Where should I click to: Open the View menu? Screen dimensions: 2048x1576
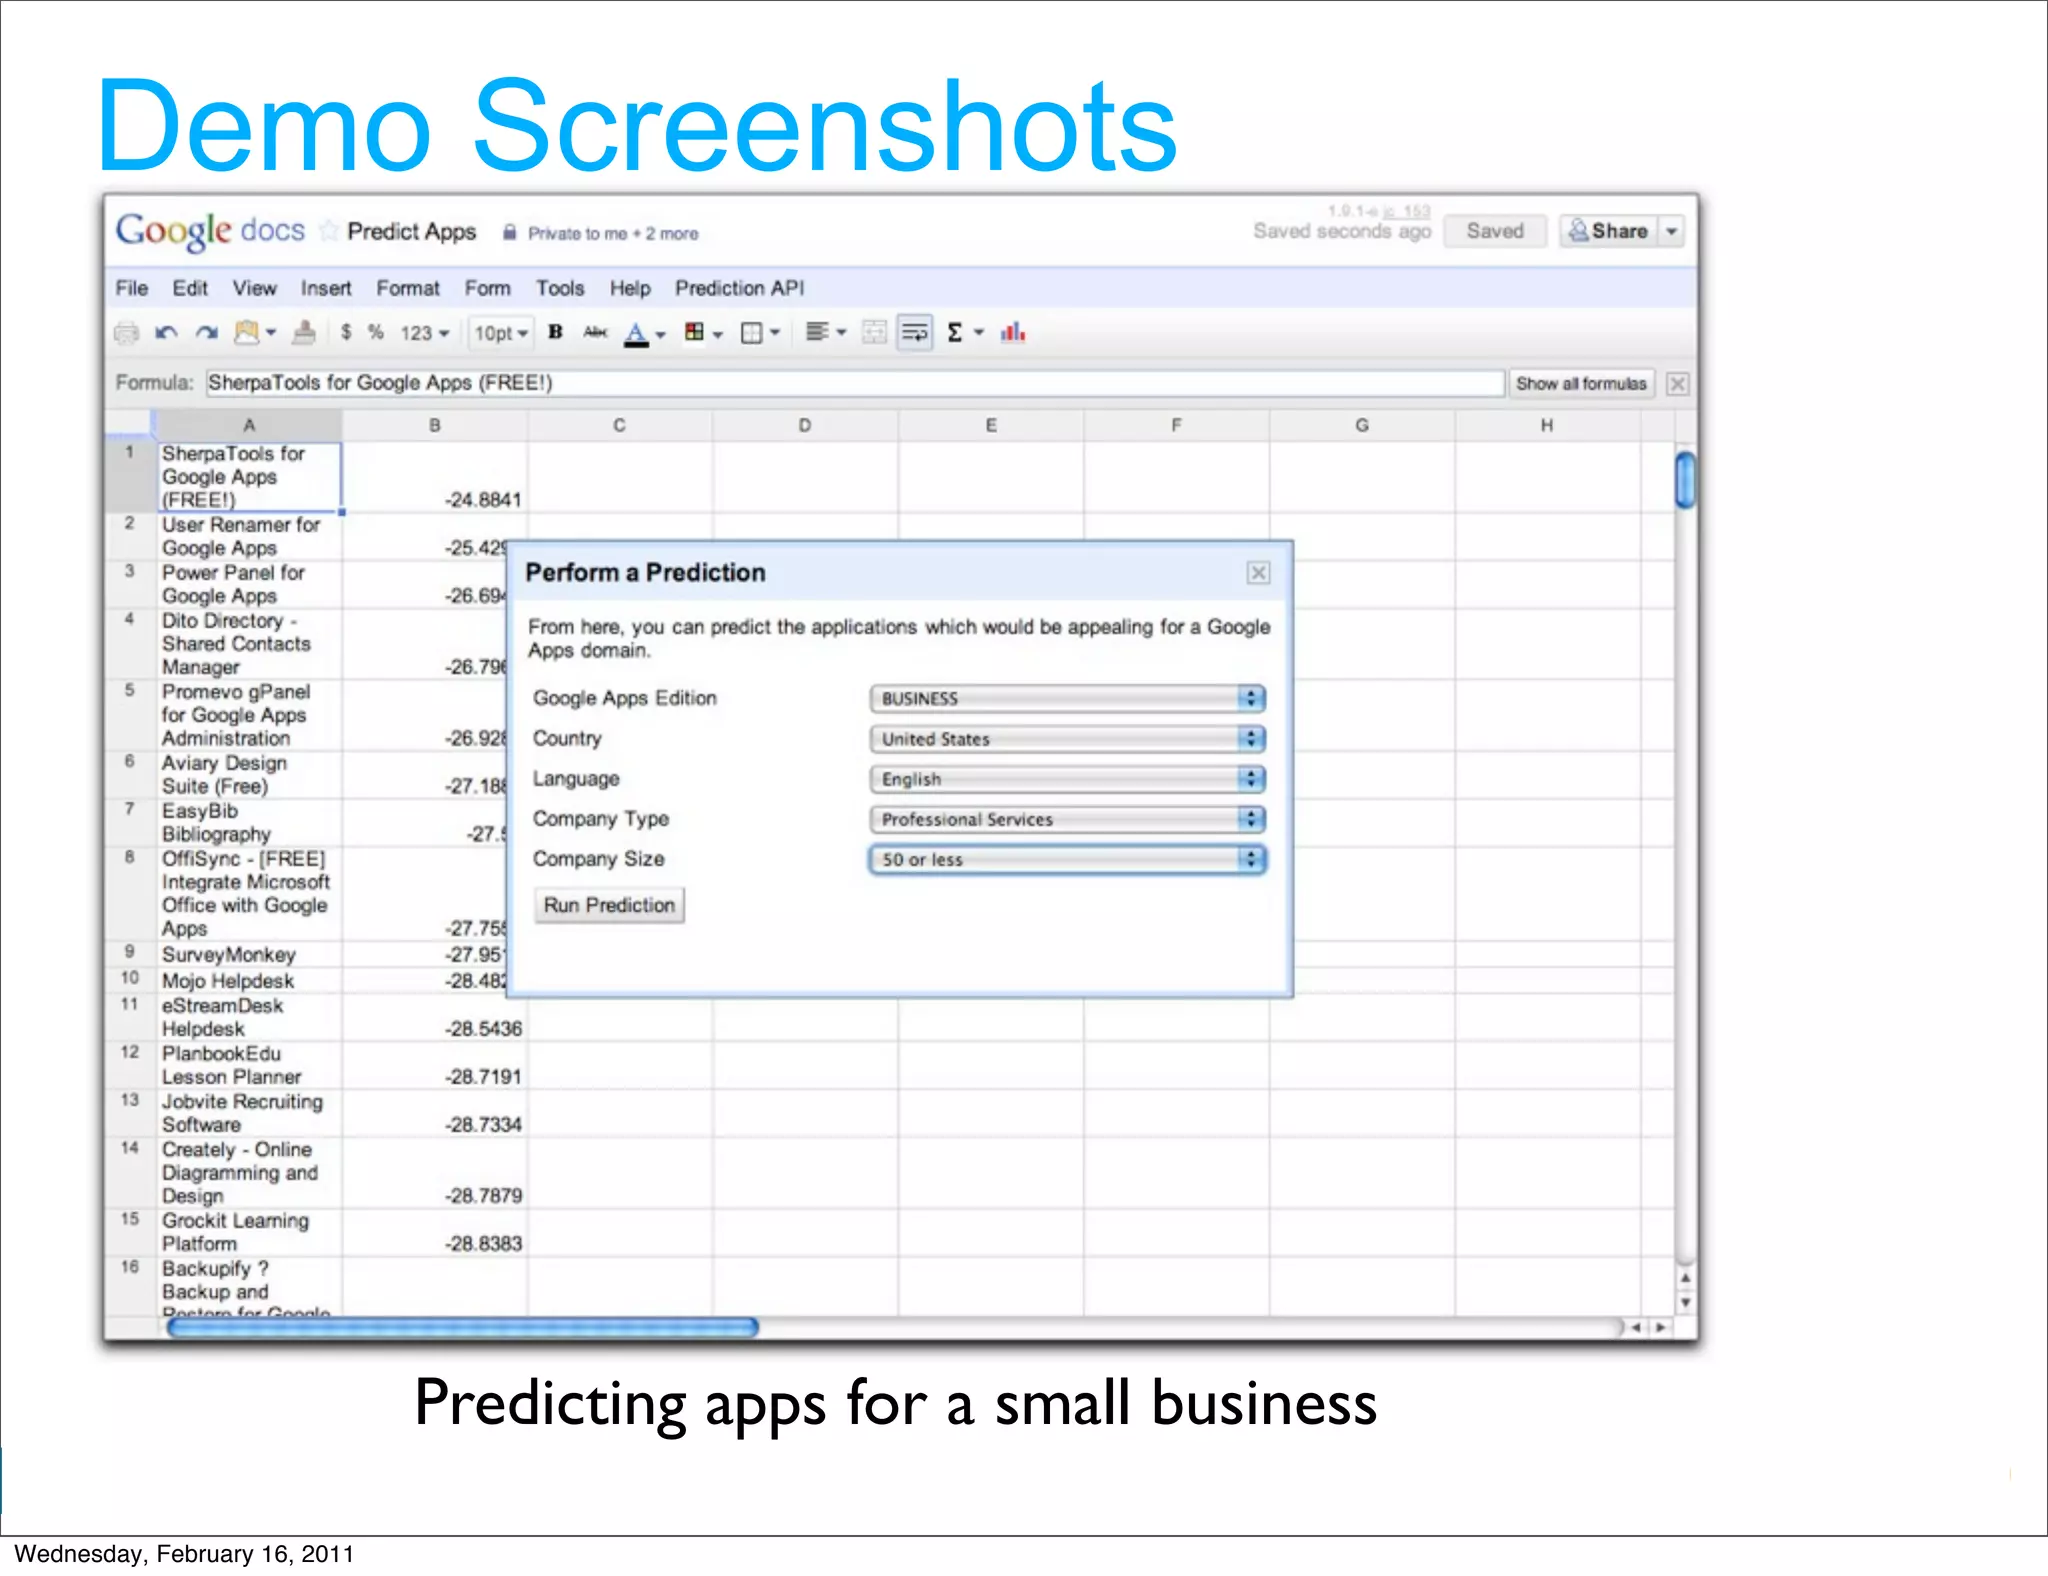pos(255,288)
